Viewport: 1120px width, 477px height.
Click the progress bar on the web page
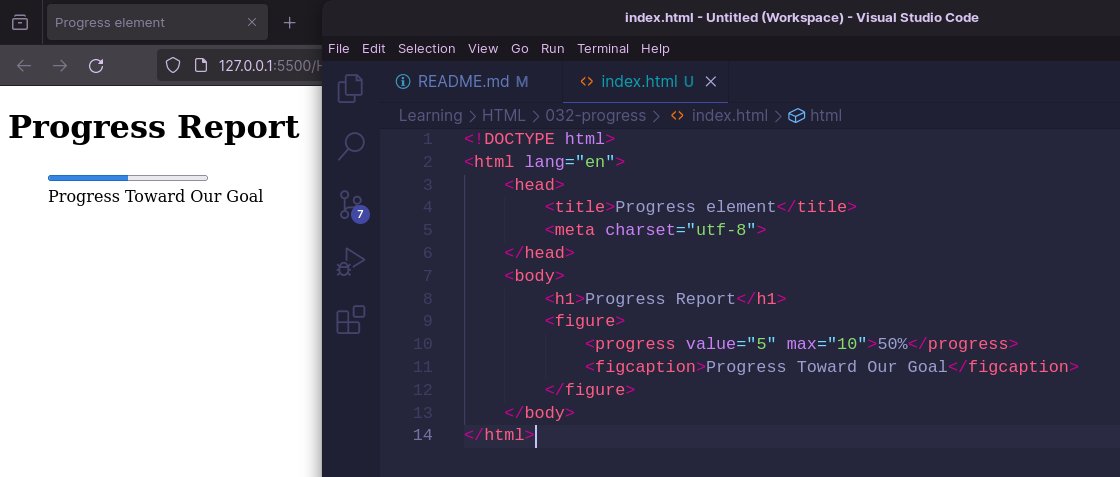pos(128,178)
